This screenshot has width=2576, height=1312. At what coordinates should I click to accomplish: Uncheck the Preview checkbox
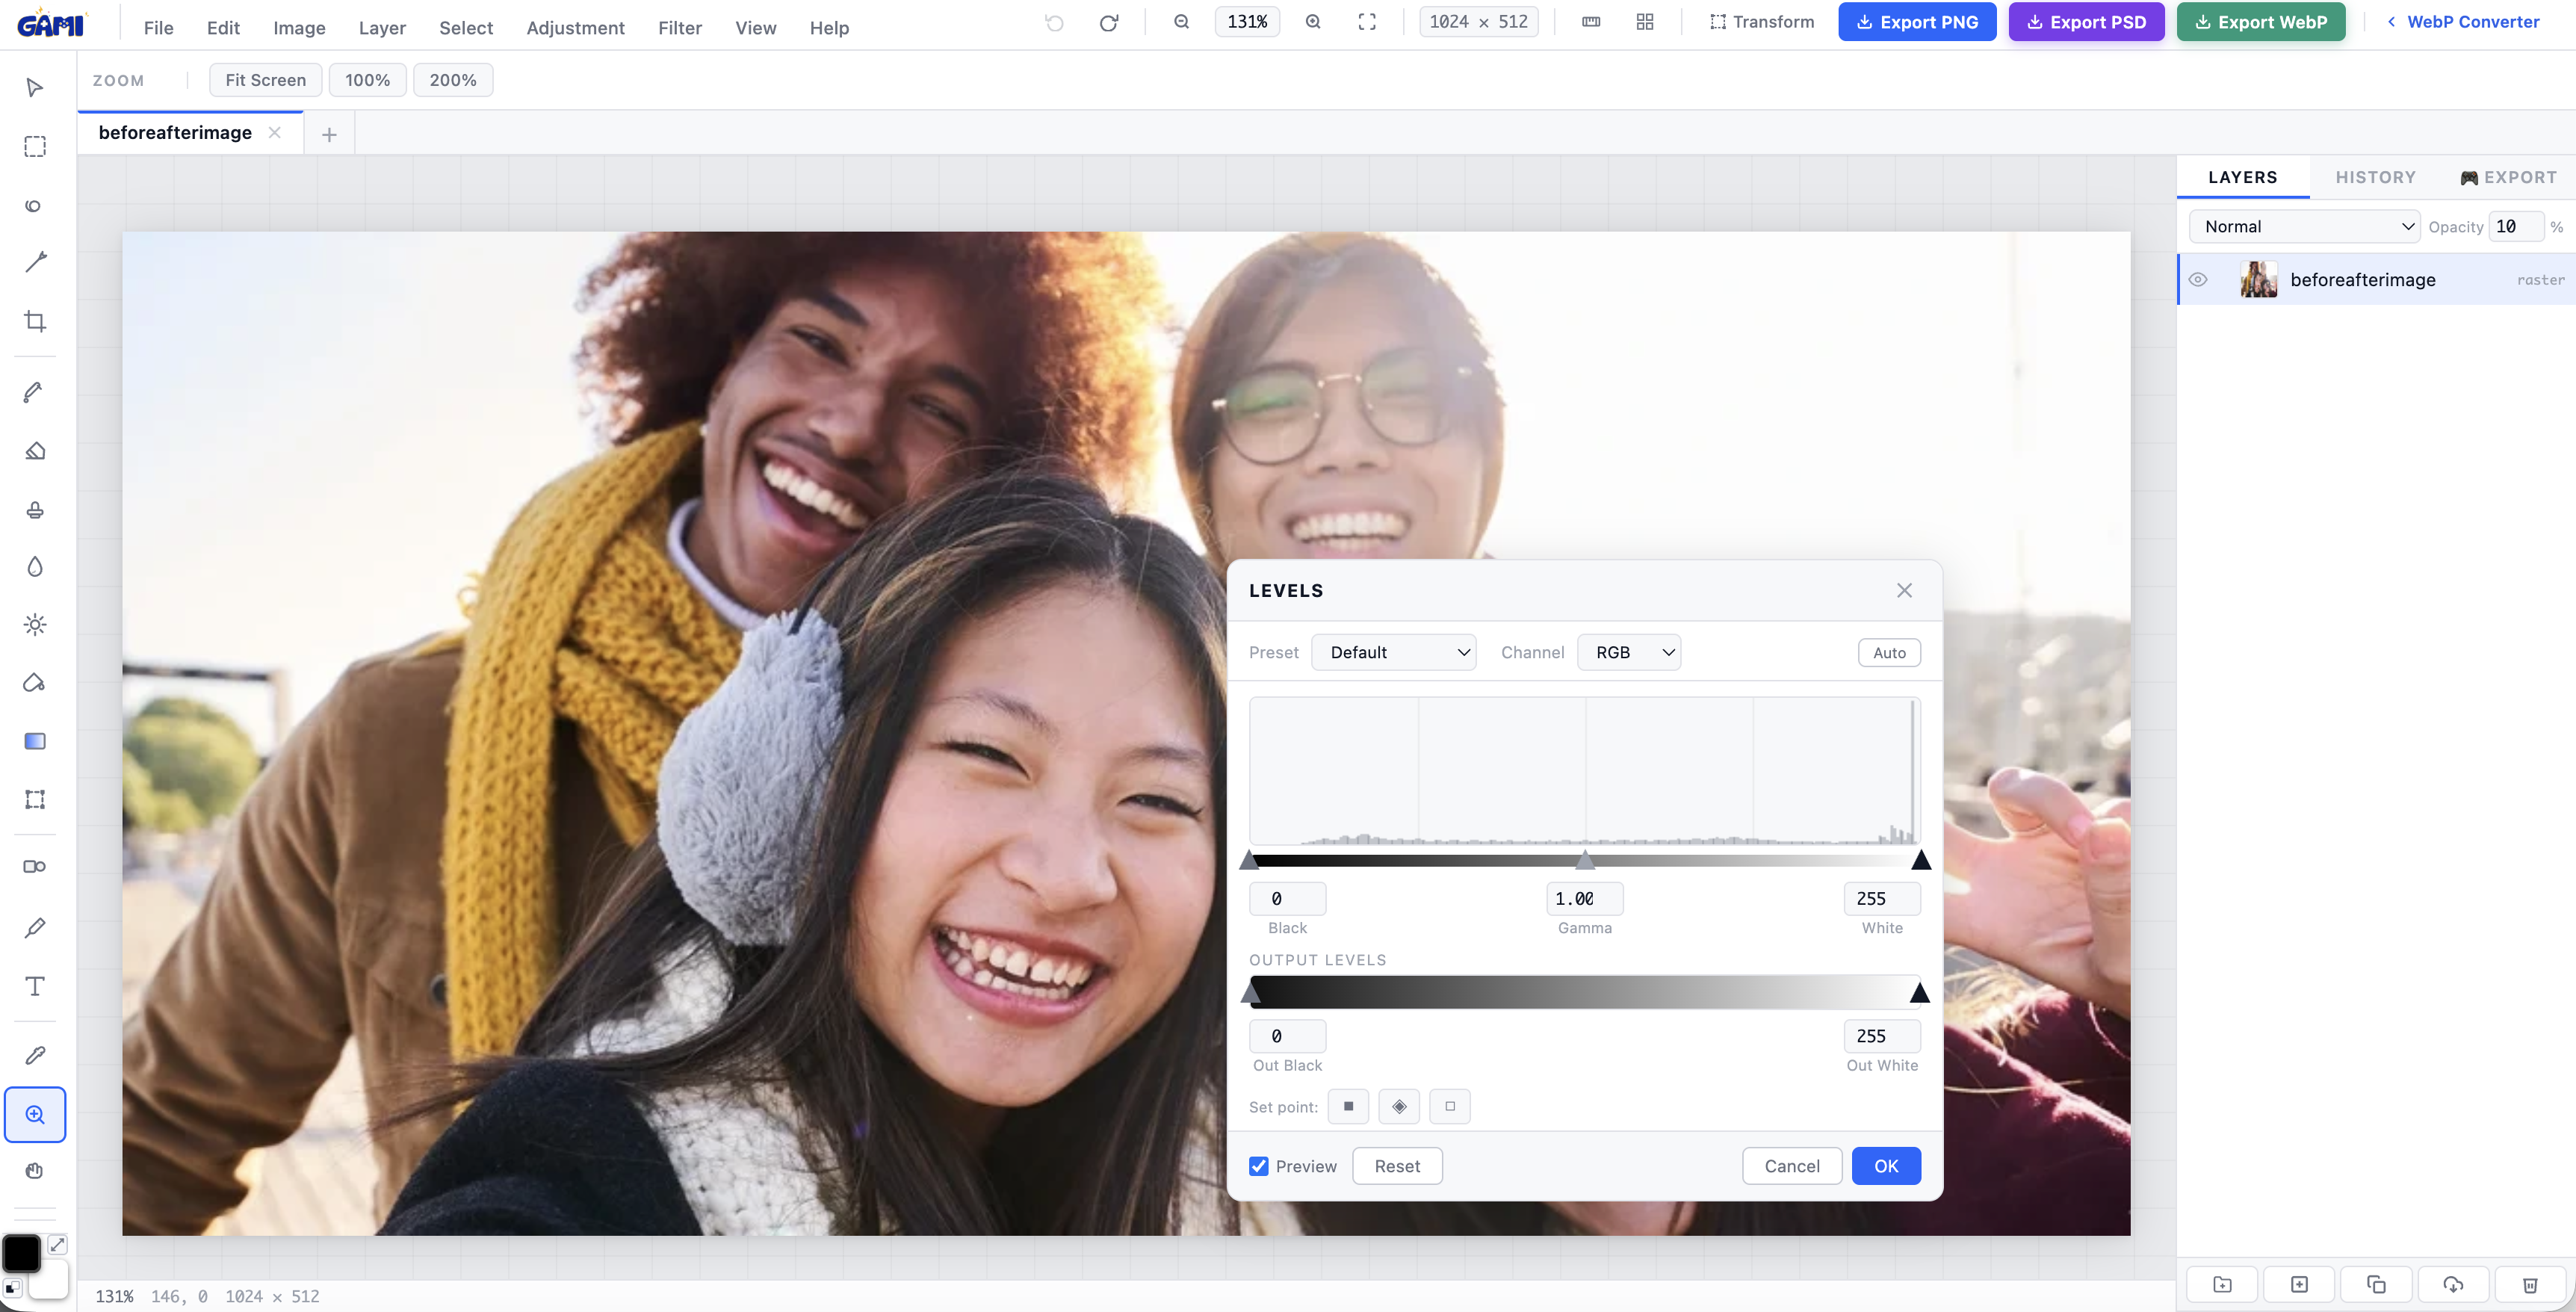[1259, 1166]
